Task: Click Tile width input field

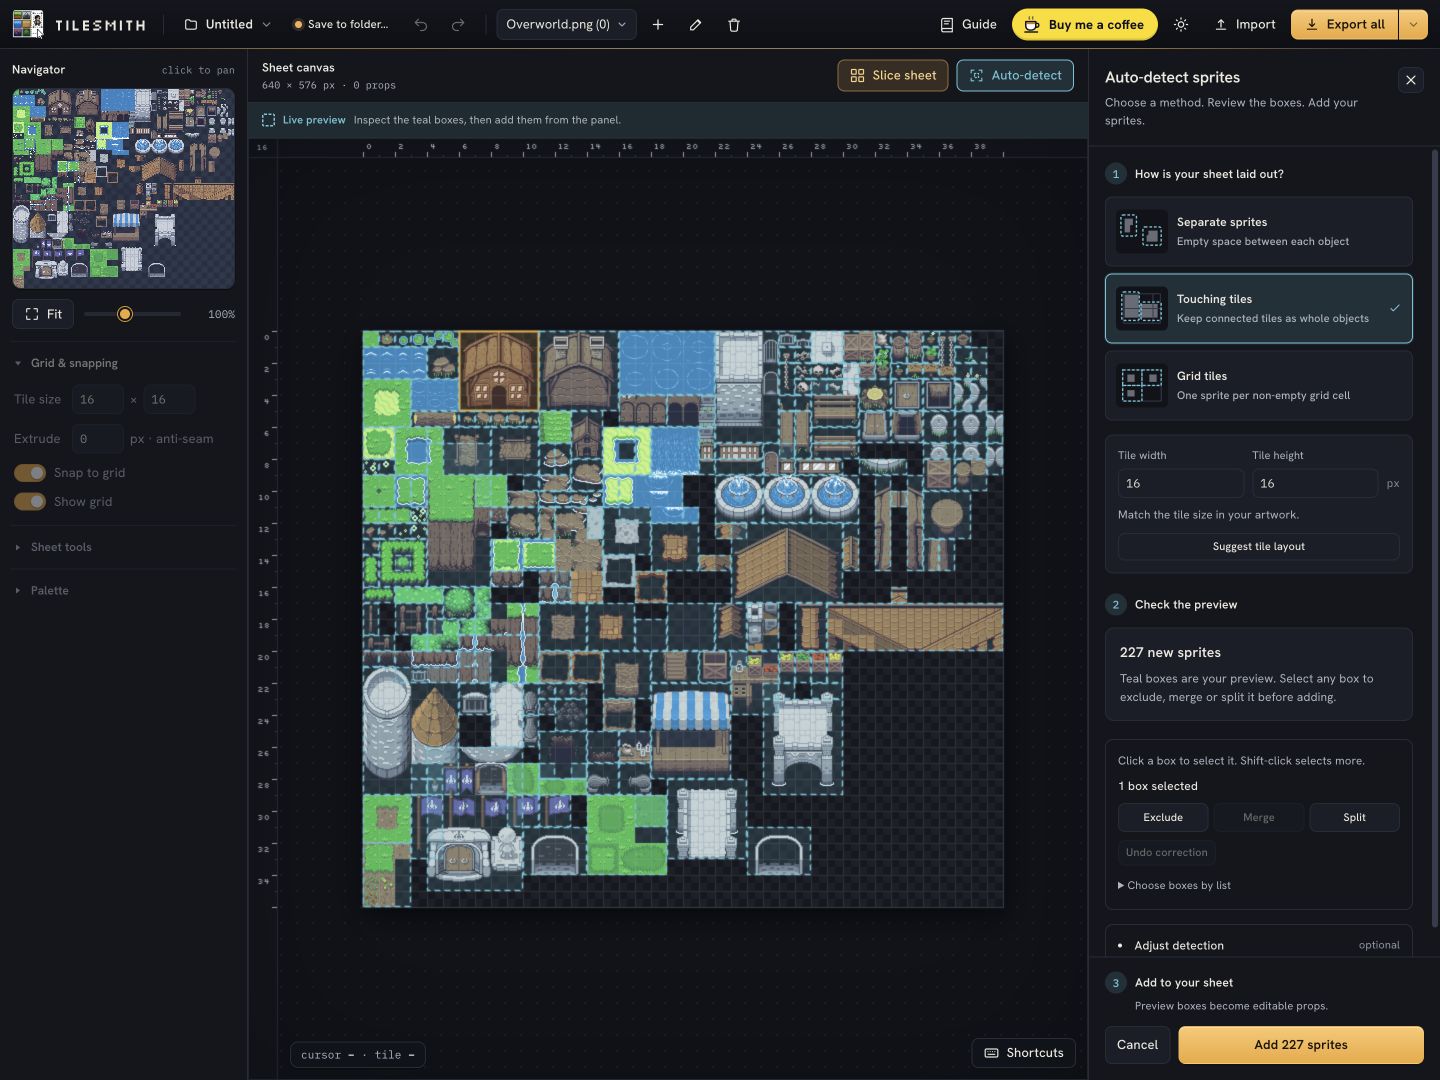Action: click(1180, 483)
